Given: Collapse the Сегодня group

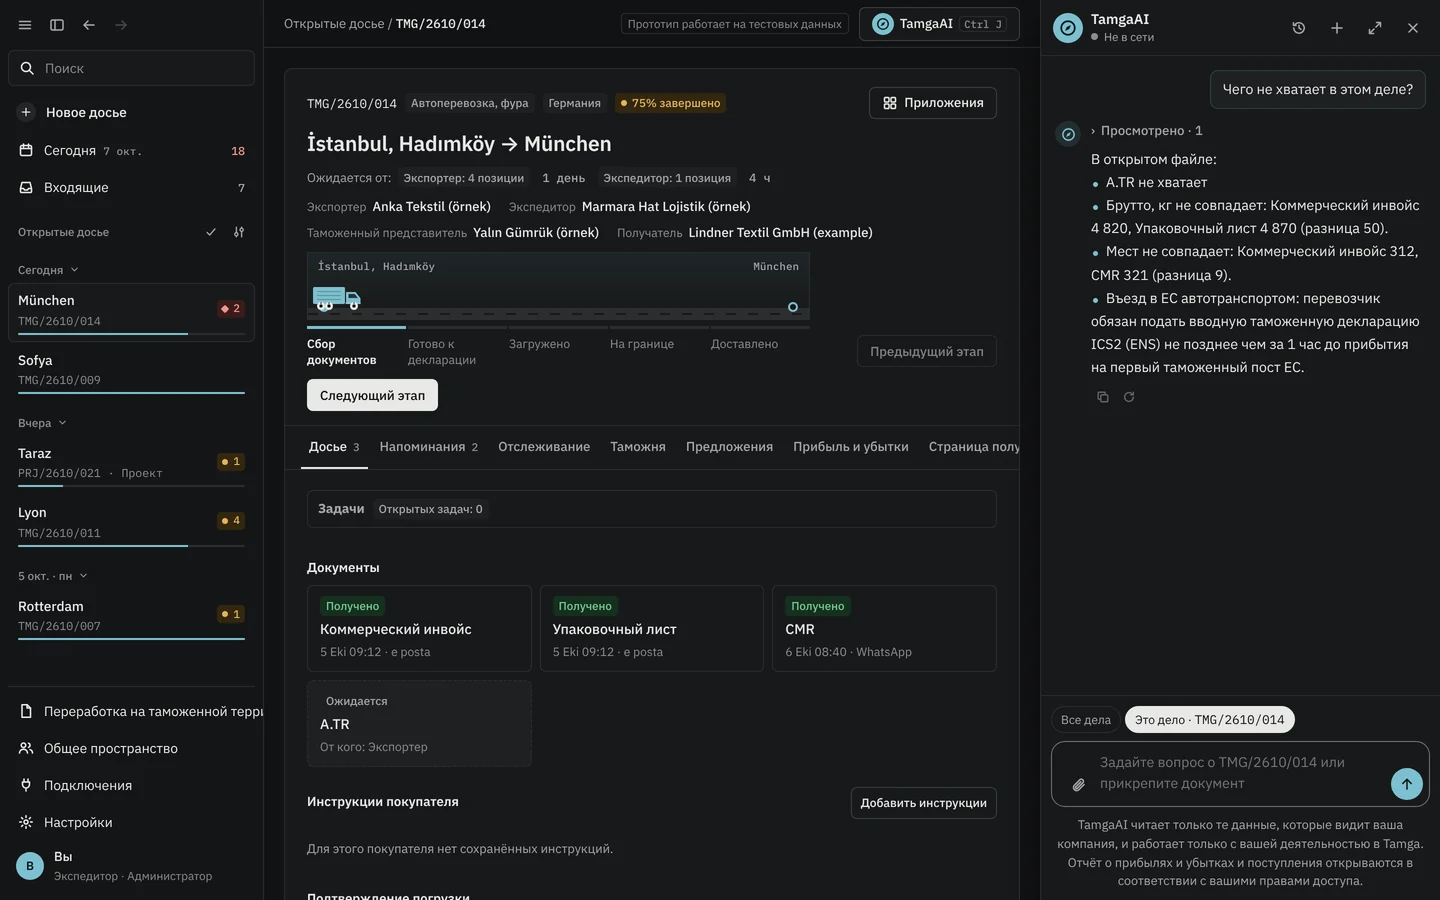Looking at the screenshot, I should tap(48, 270).
